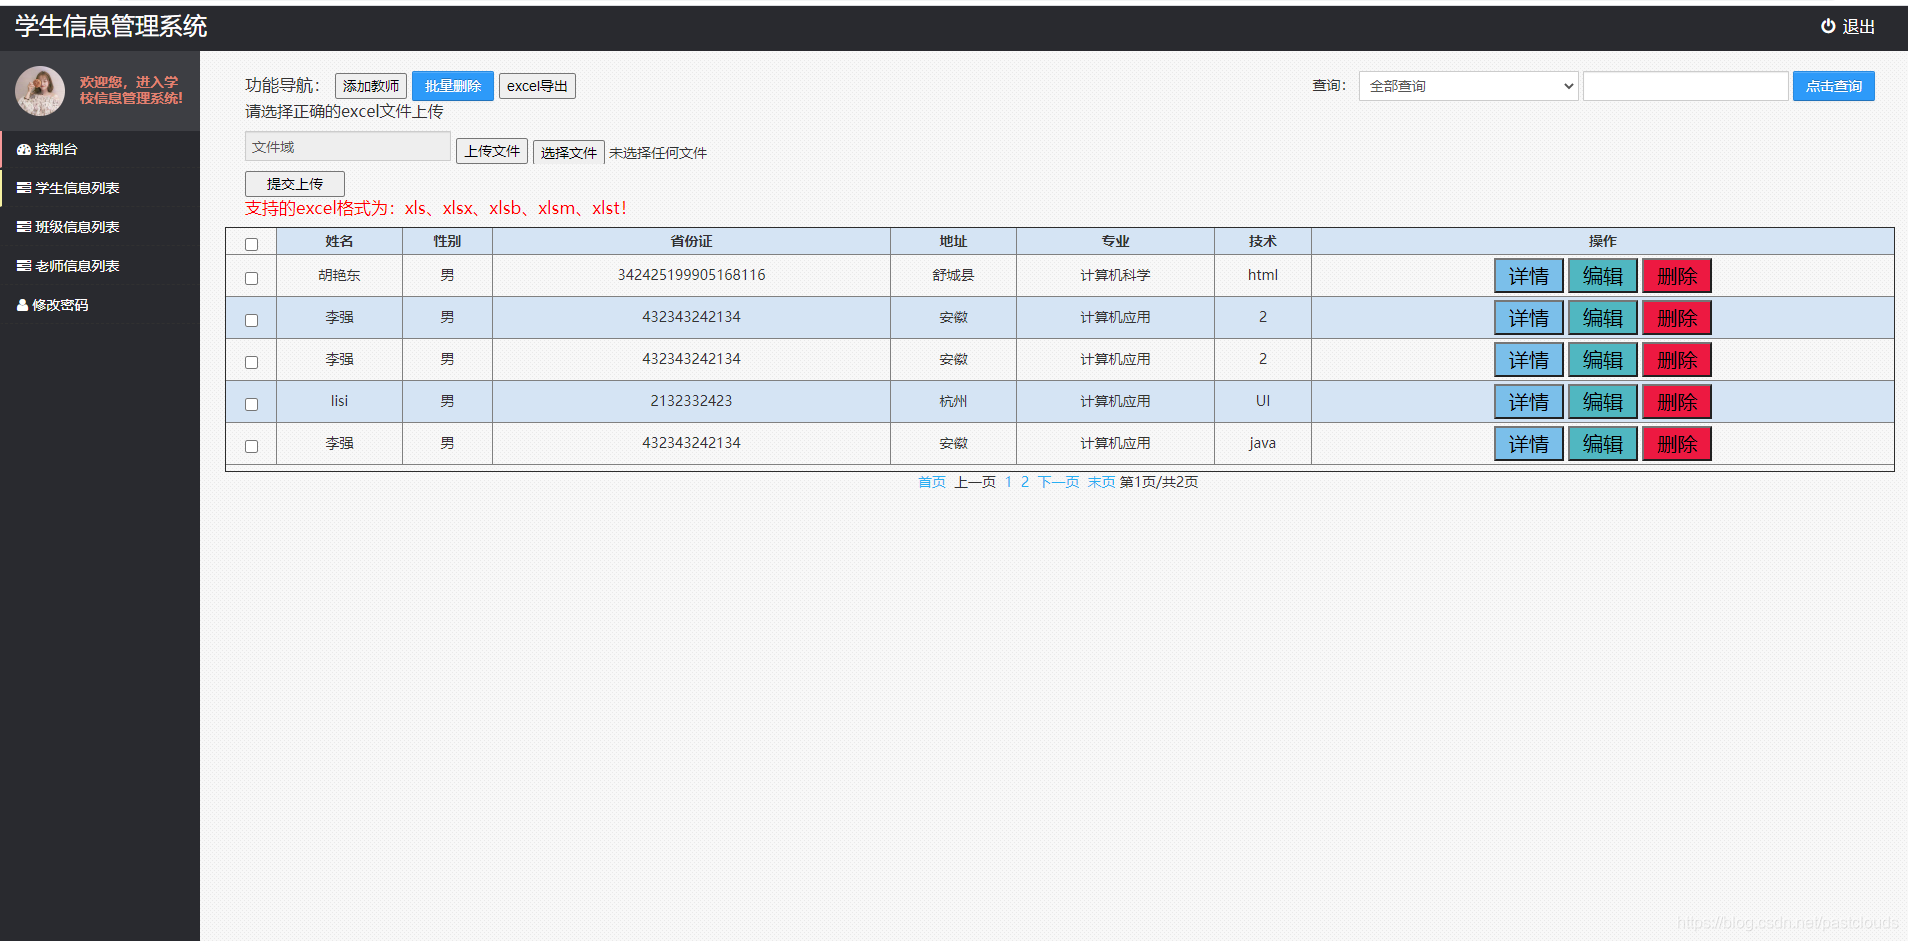The height and width of the screenshot is (941, 1908).
Task: Go to 首页 in pagination
Action: click(932, 482)
